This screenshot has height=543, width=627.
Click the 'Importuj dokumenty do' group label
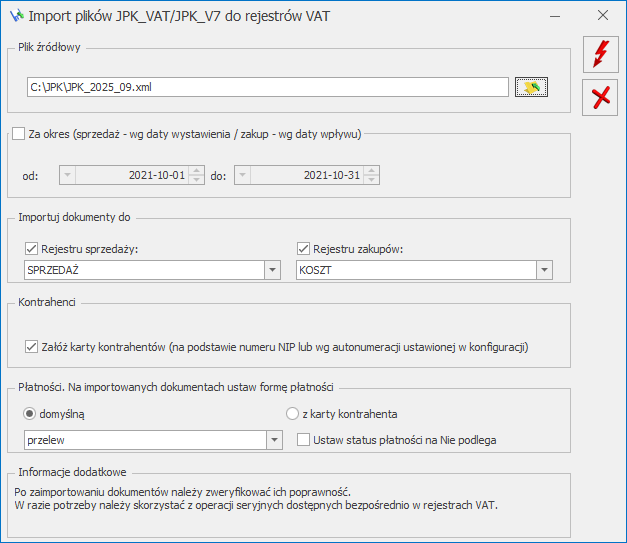click(x=74, y=217)
